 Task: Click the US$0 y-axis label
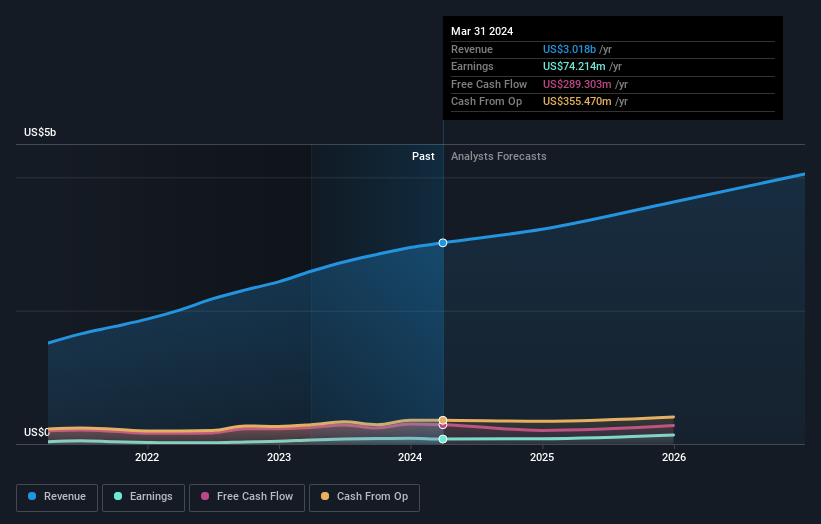tap(37, 432)
